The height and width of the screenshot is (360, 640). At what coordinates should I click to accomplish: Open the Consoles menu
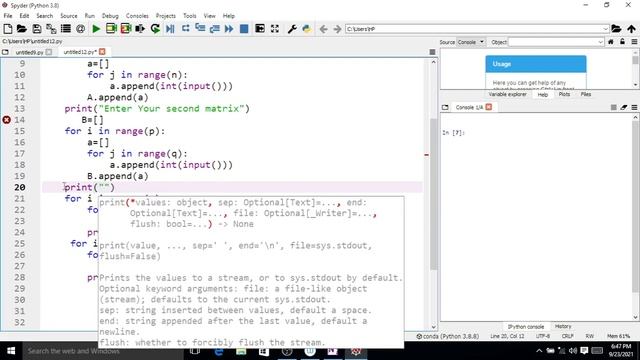tap(137, 16)
